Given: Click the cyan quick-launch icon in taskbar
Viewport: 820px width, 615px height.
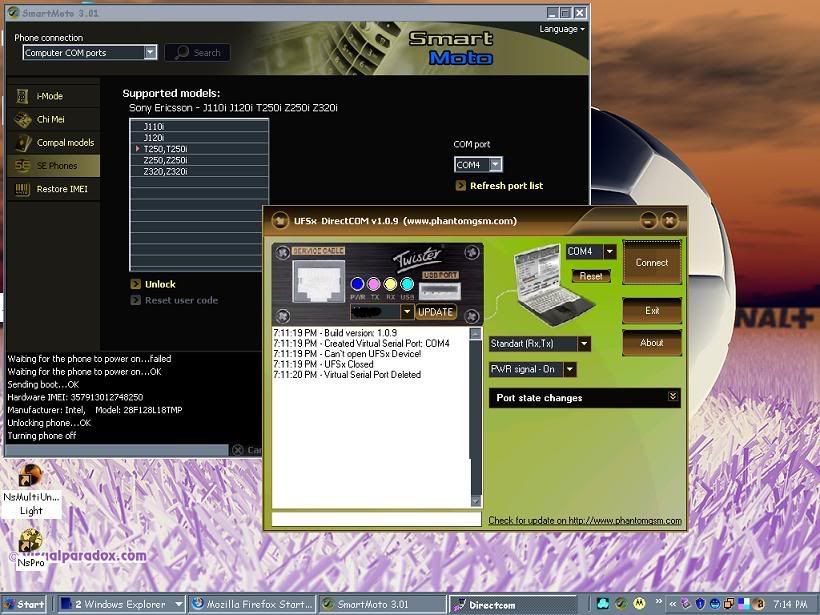Looking at the screenshot, I should pyautogui.click(x=602, y=603).
